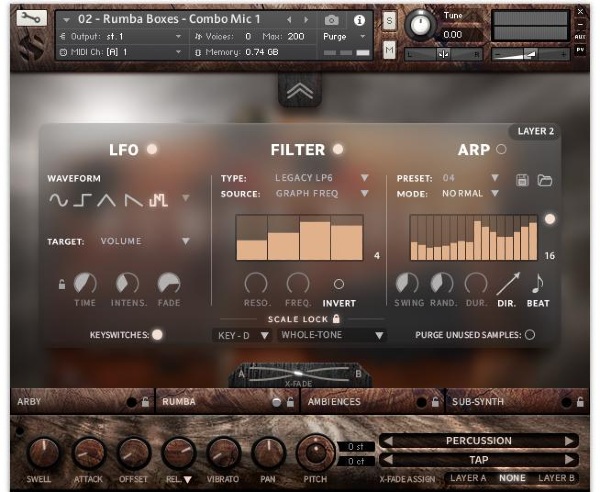Select the ARBY layer tab
Viewport: 600px width, 492px height.
click(x=82, y=402)
